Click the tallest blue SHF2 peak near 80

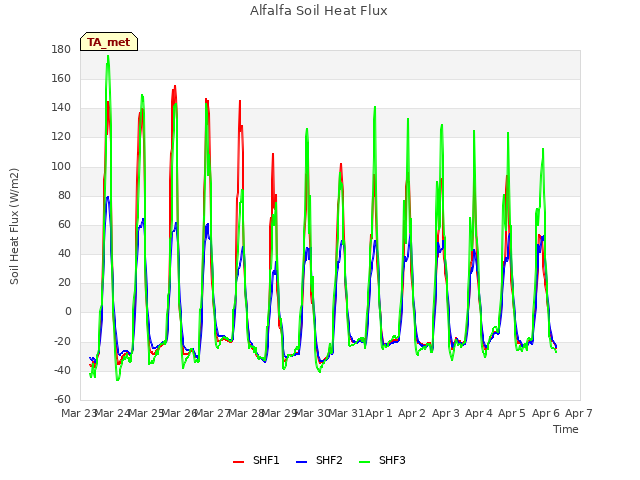point(108,198)
